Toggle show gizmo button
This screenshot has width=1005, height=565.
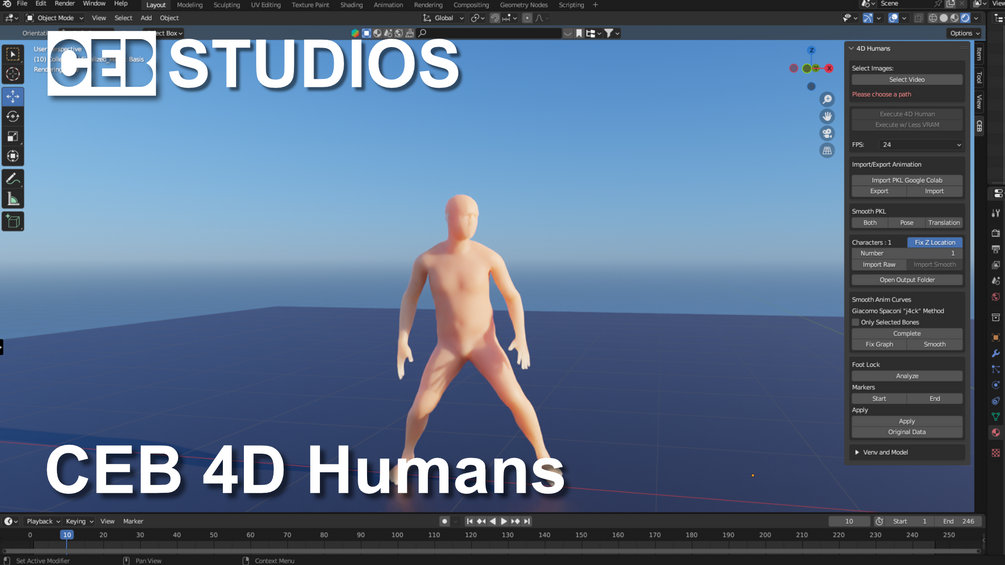point(867,18)
